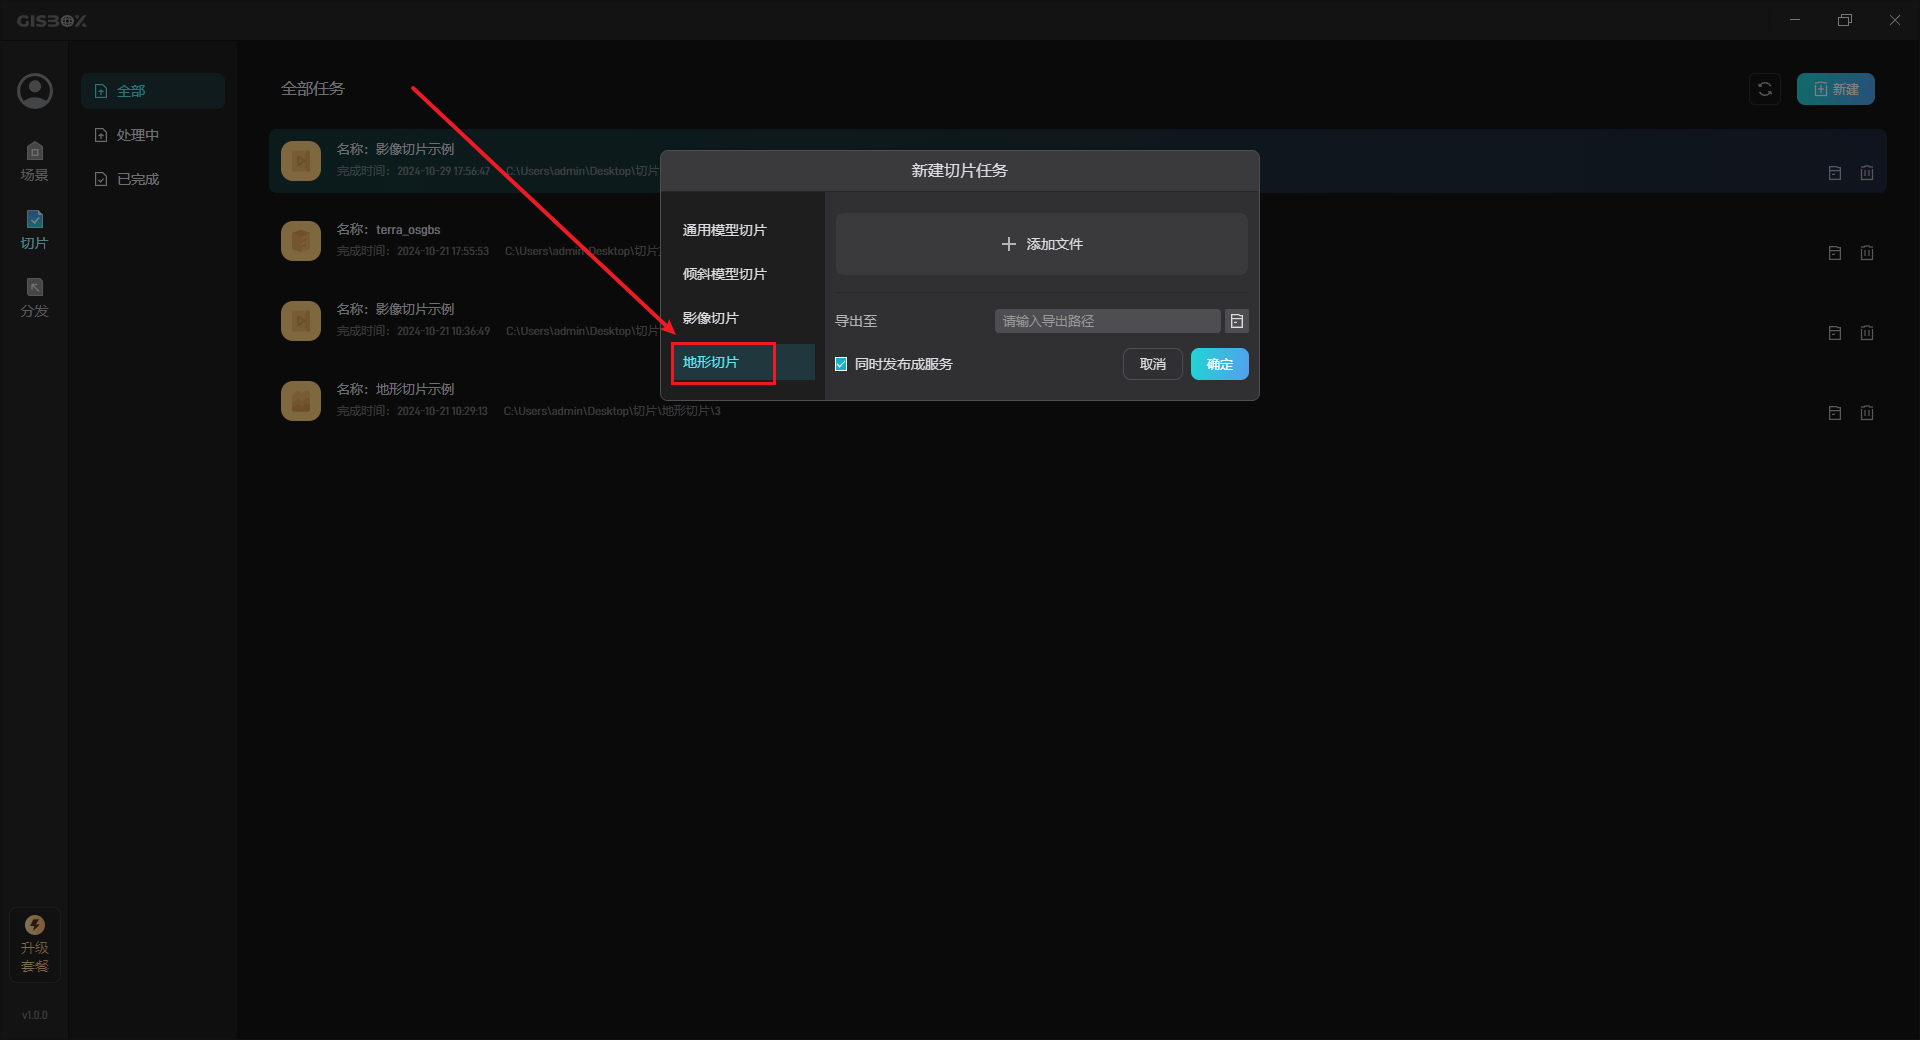The image size is (1920, 1040).
Task: Select the 全部 task filter
Action: tap(153, 91)
